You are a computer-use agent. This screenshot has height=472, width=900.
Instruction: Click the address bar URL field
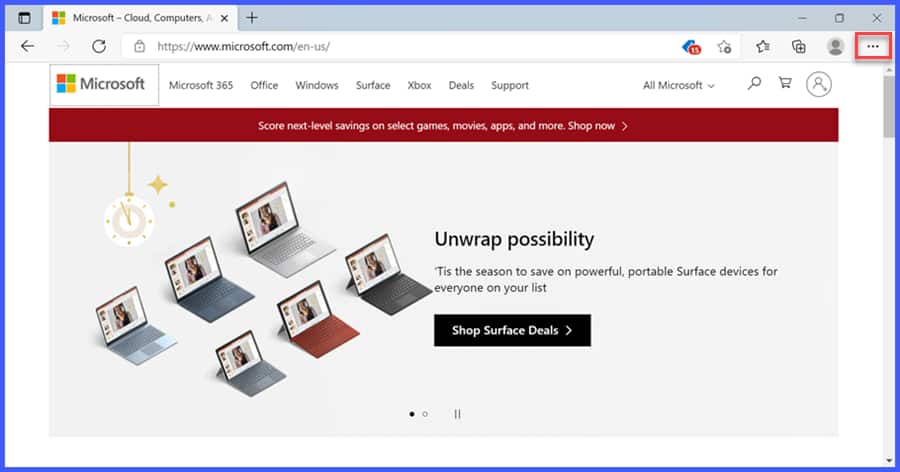[x=402, y=47]
